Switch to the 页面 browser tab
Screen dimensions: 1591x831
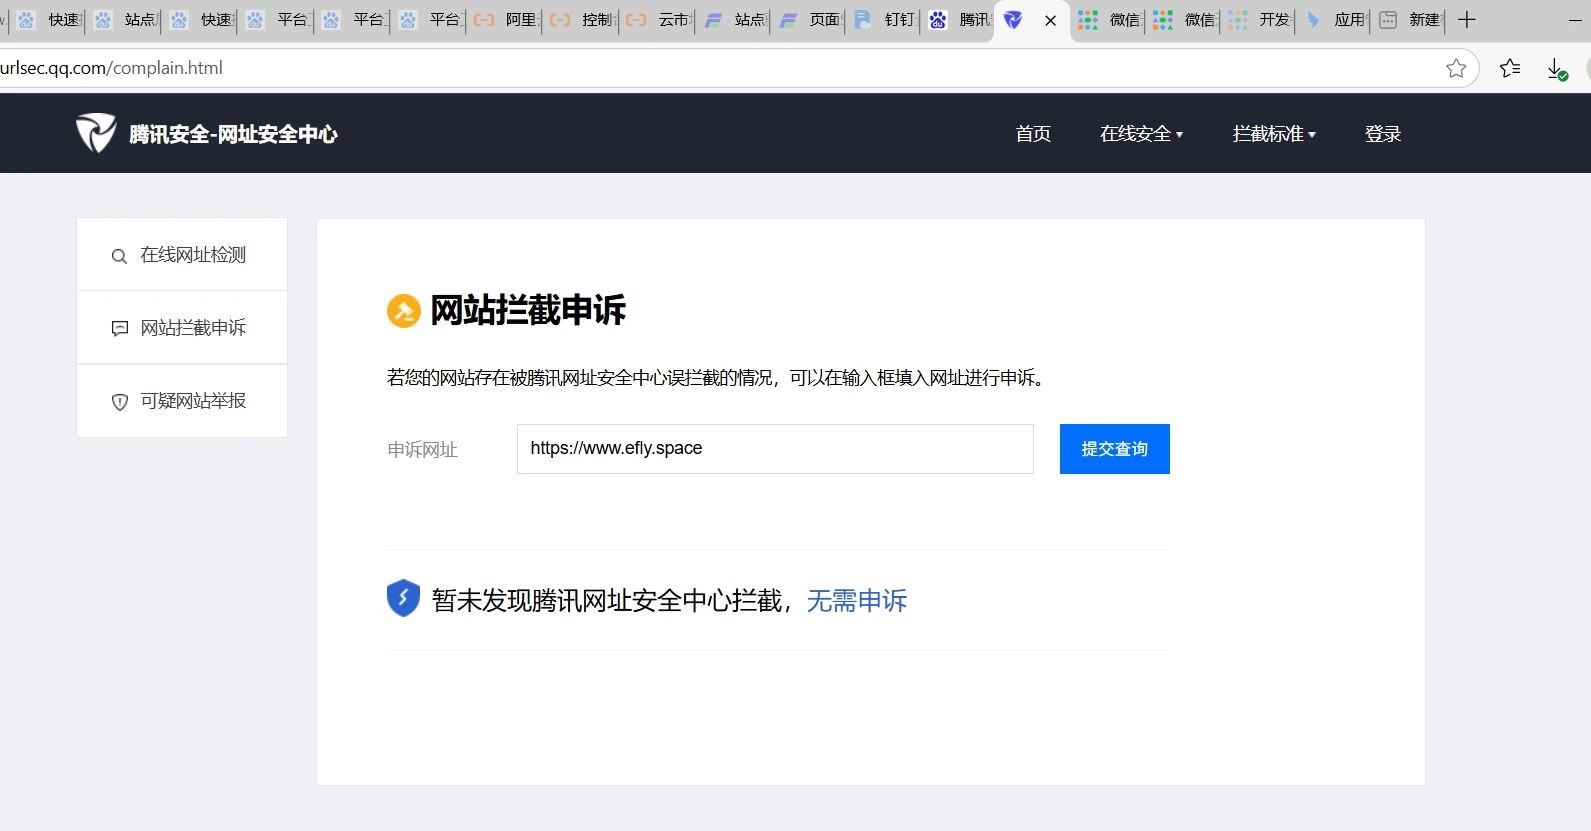point(810,20)
